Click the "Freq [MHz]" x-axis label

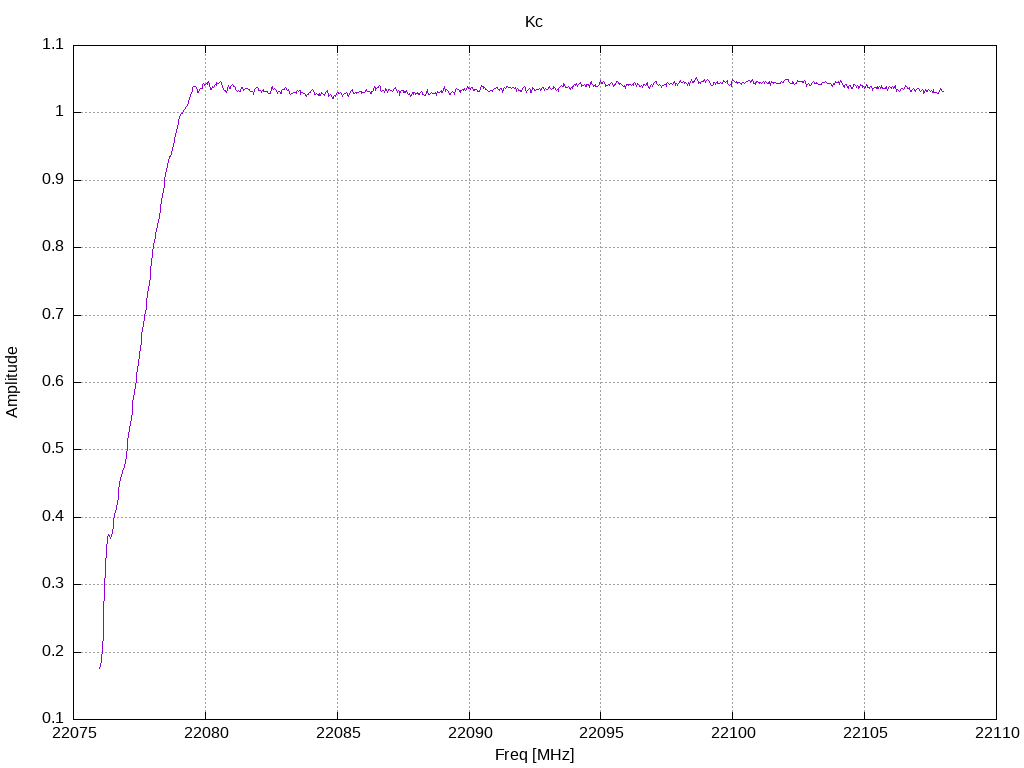tap(534, 755)
